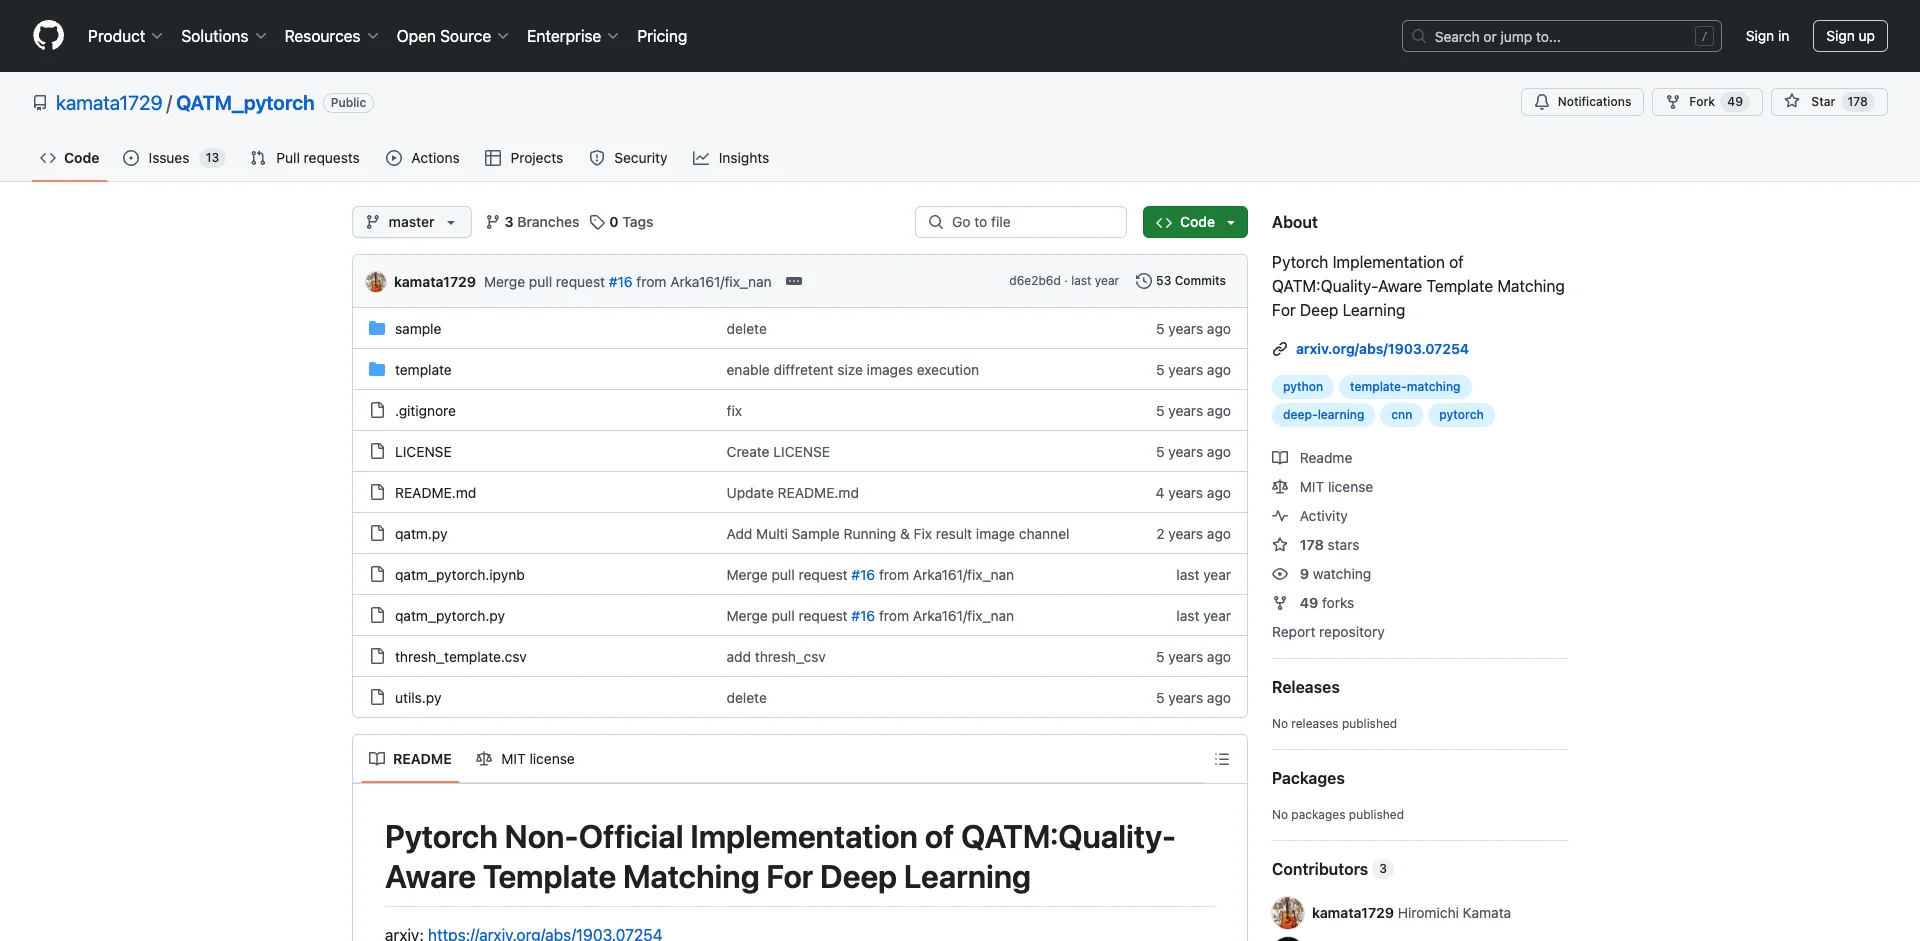The width and height of the screenshot is (1920, 941).
Task: Open the GitHub homepage logo
Action: [x=48, y=36]
